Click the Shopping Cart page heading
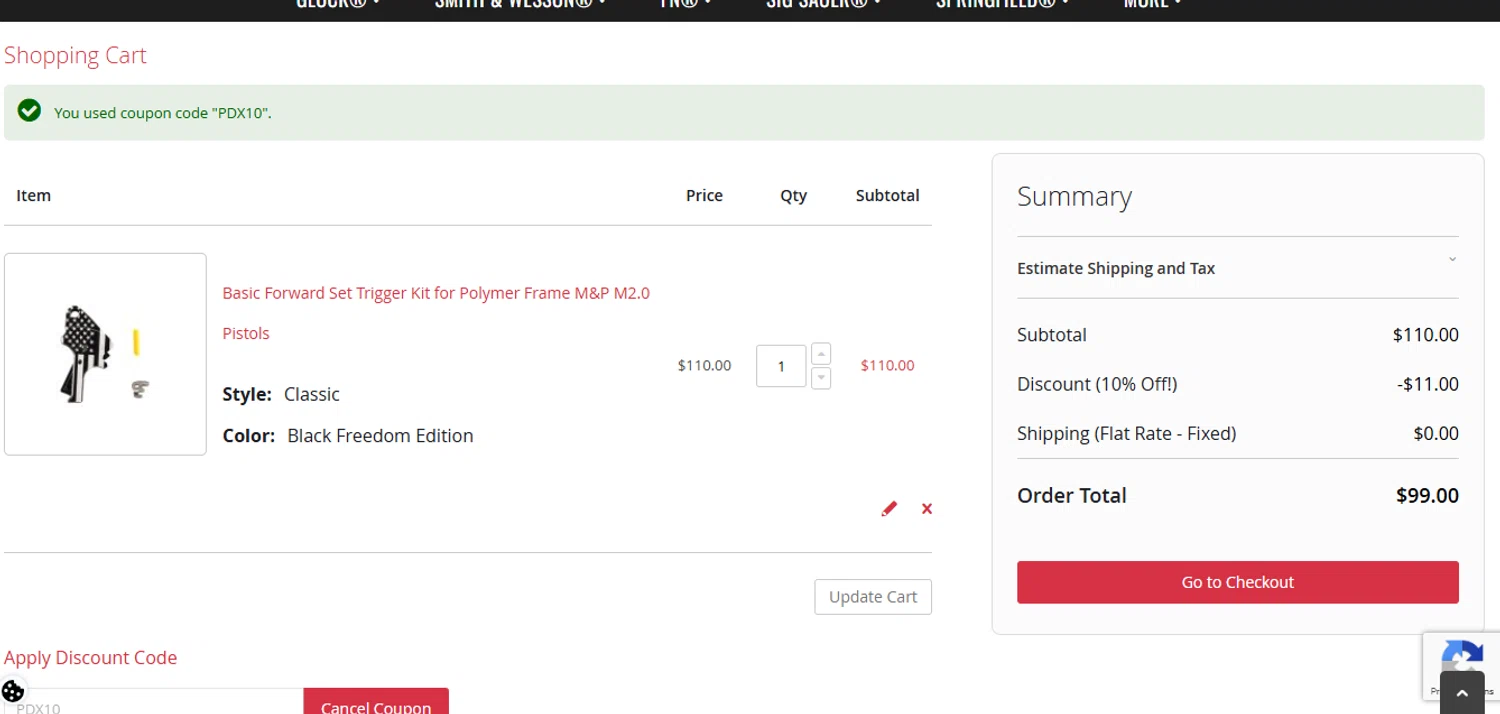This screenshot has width=1500, height=714. 75,55
